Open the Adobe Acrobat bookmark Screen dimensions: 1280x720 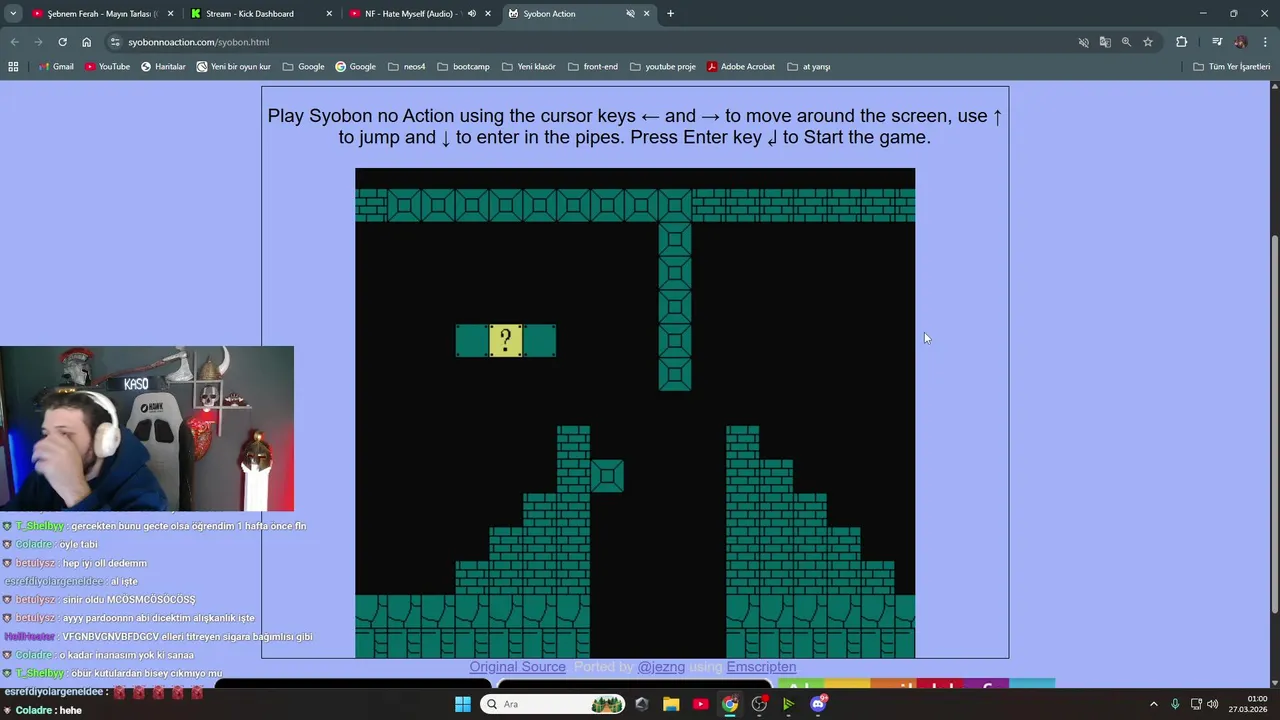coord(741,67)
